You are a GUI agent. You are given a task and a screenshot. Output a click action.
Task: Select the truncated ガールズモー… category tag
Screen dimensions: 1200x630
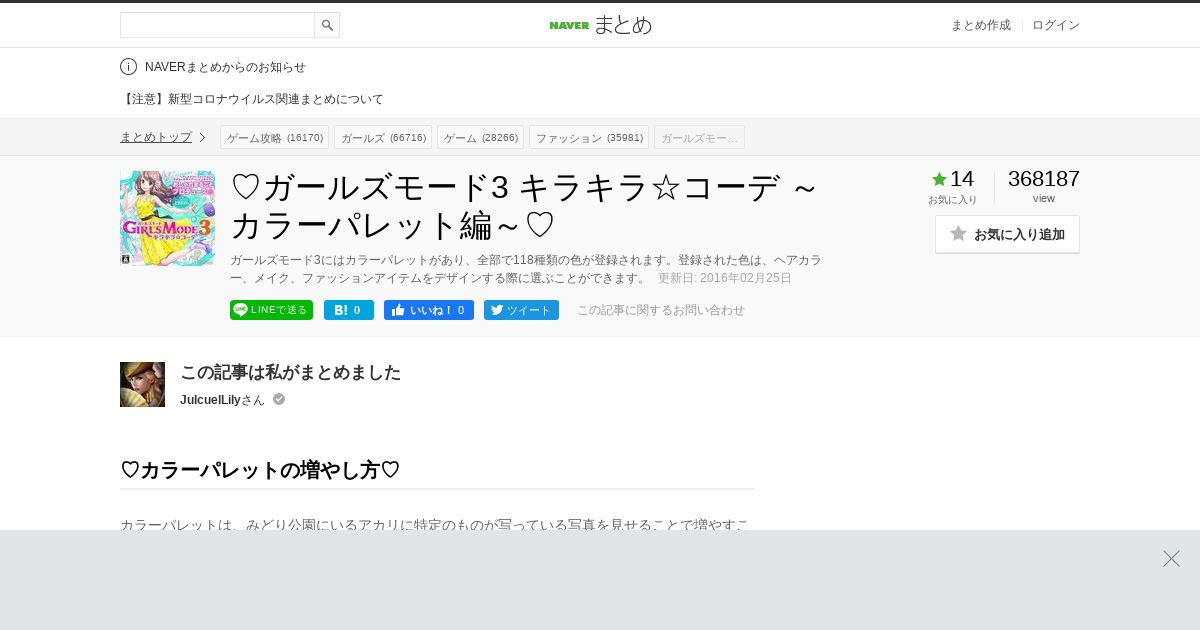(699, 137)
